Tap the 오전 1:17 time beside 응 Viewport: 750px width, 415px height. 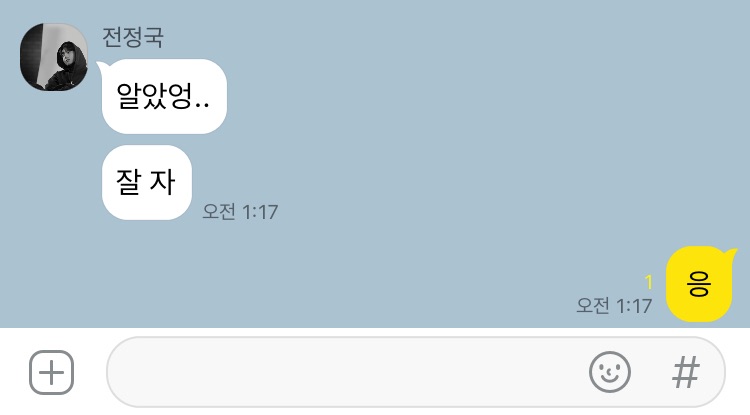click(x=614, y=306)
